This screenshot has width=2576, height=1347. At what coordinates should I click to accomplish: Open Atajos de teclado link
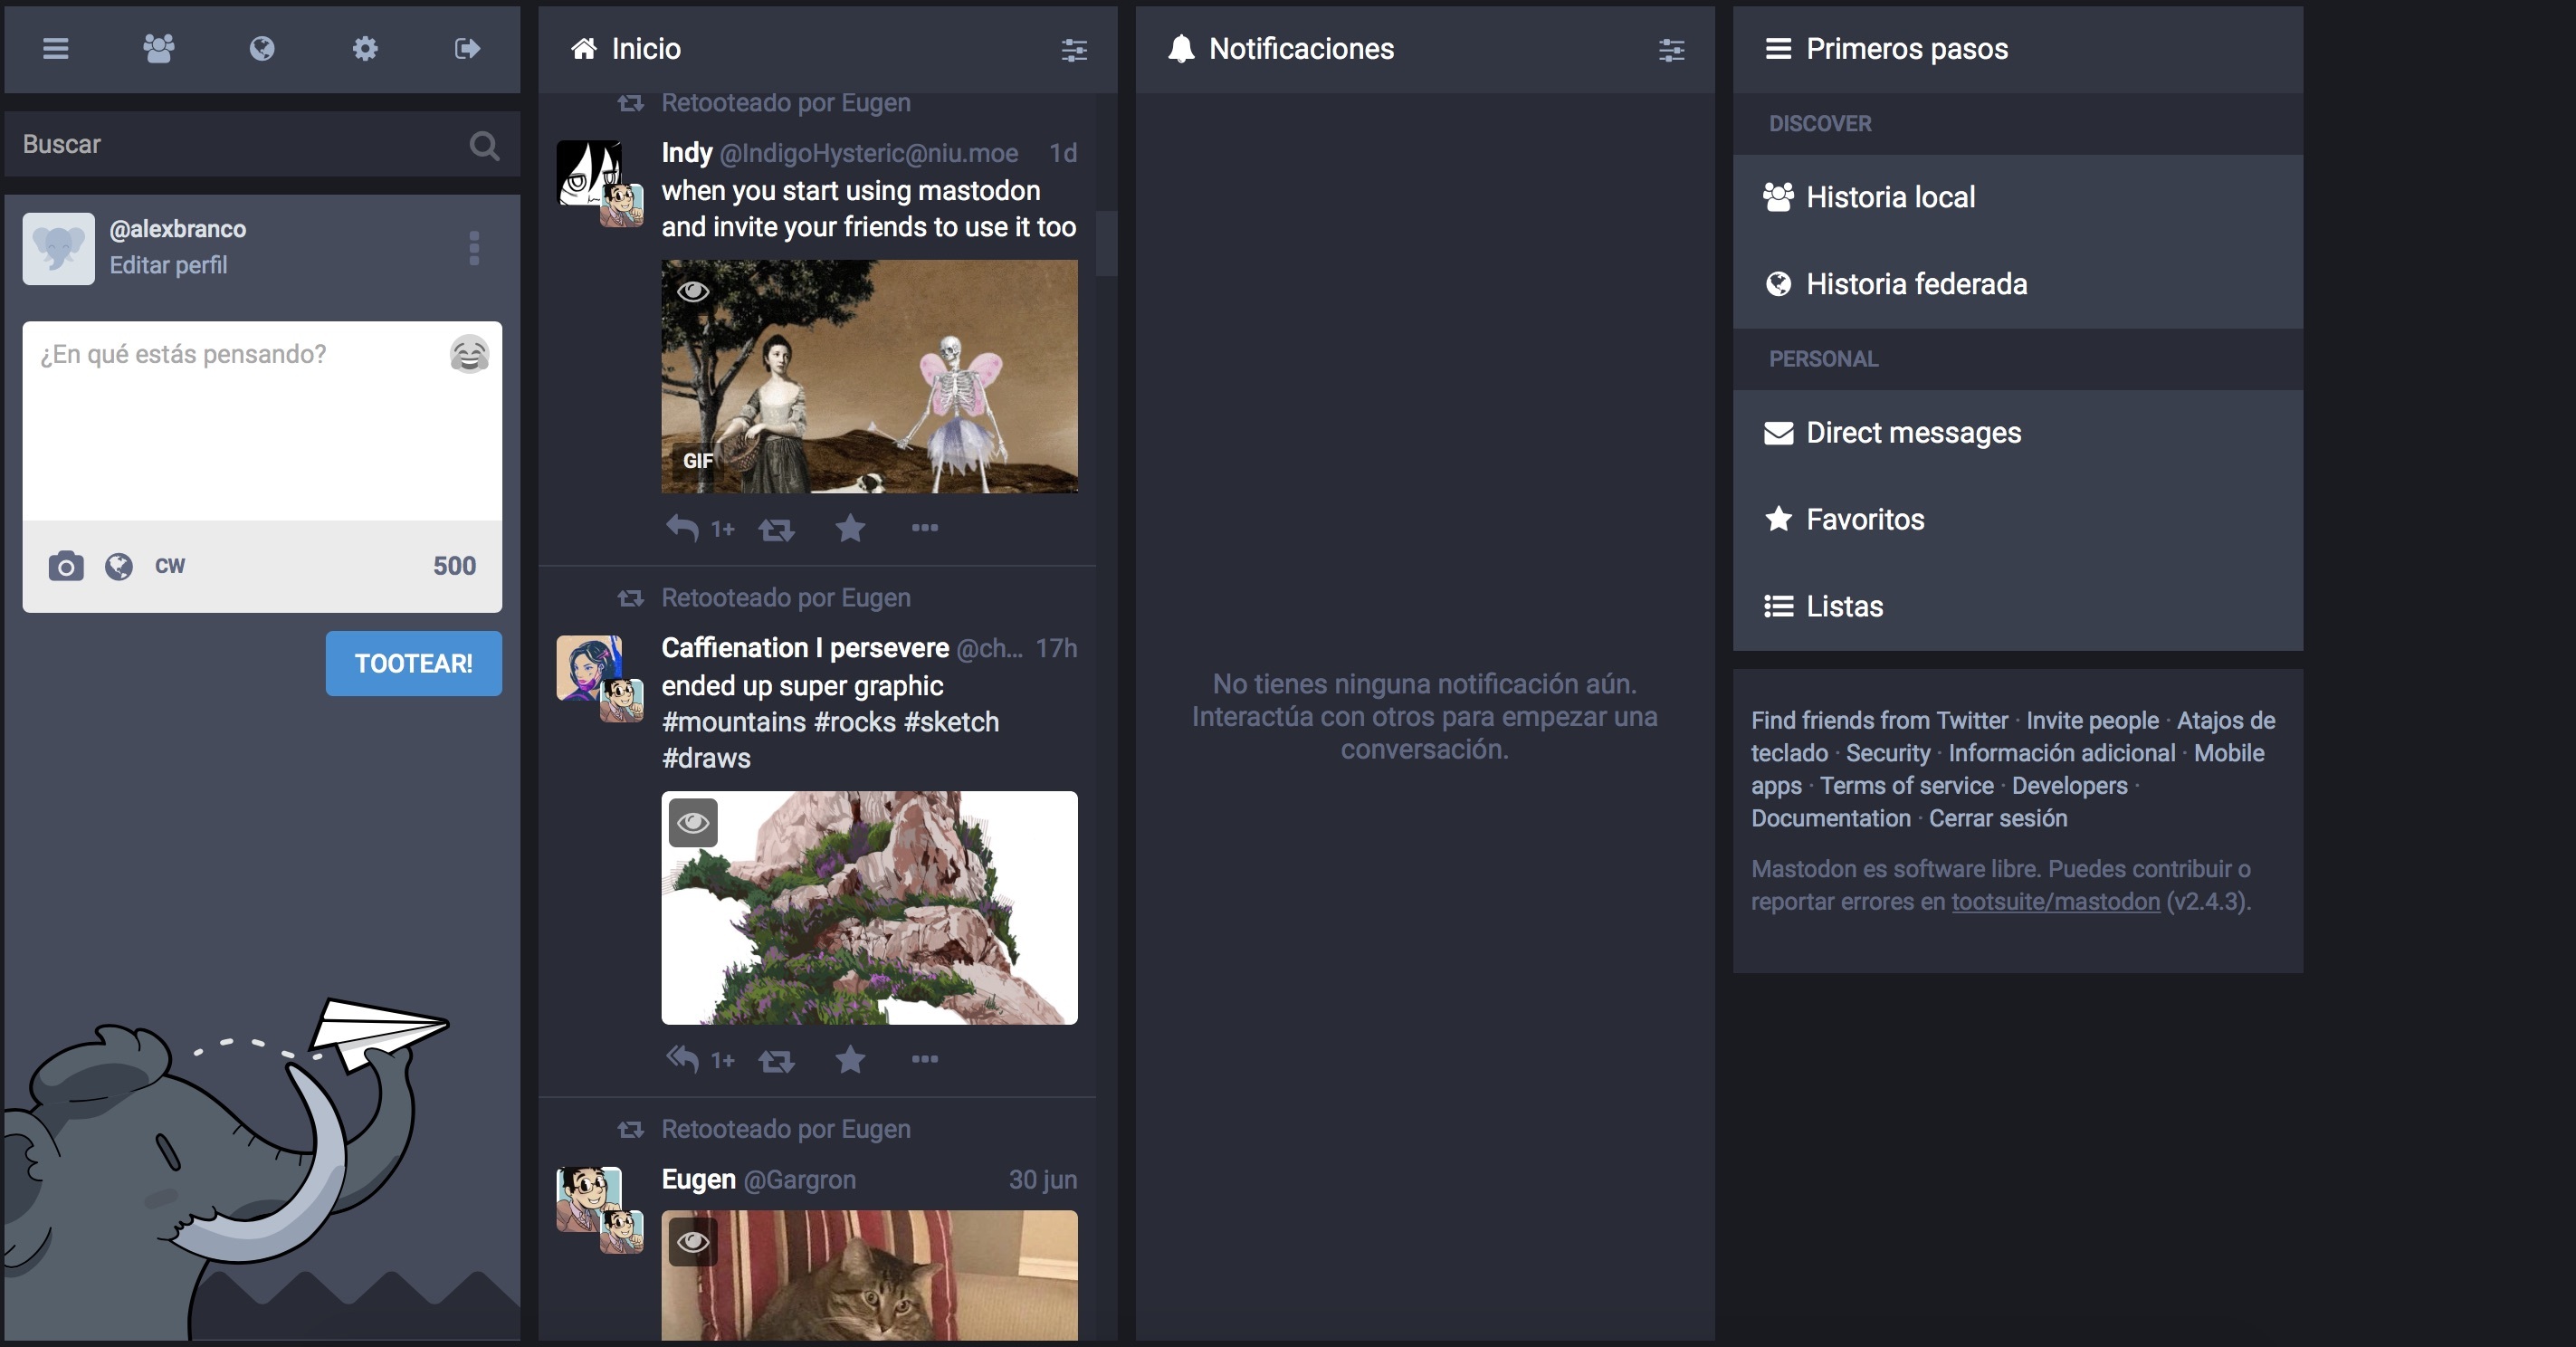tap(2226, 720)
